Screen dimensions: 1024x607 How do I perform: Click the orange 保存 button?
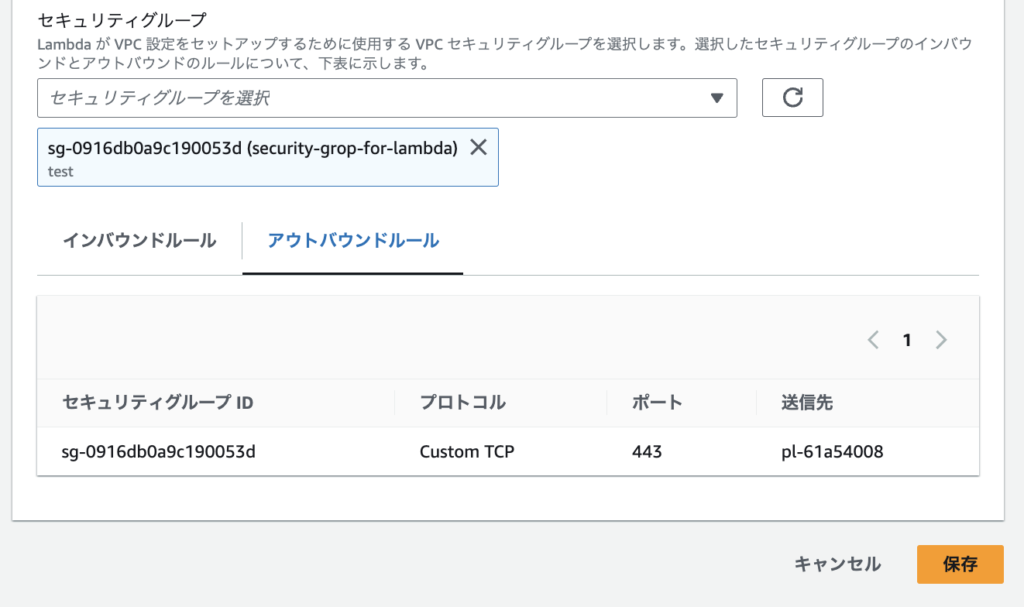[x=959, y=564]
